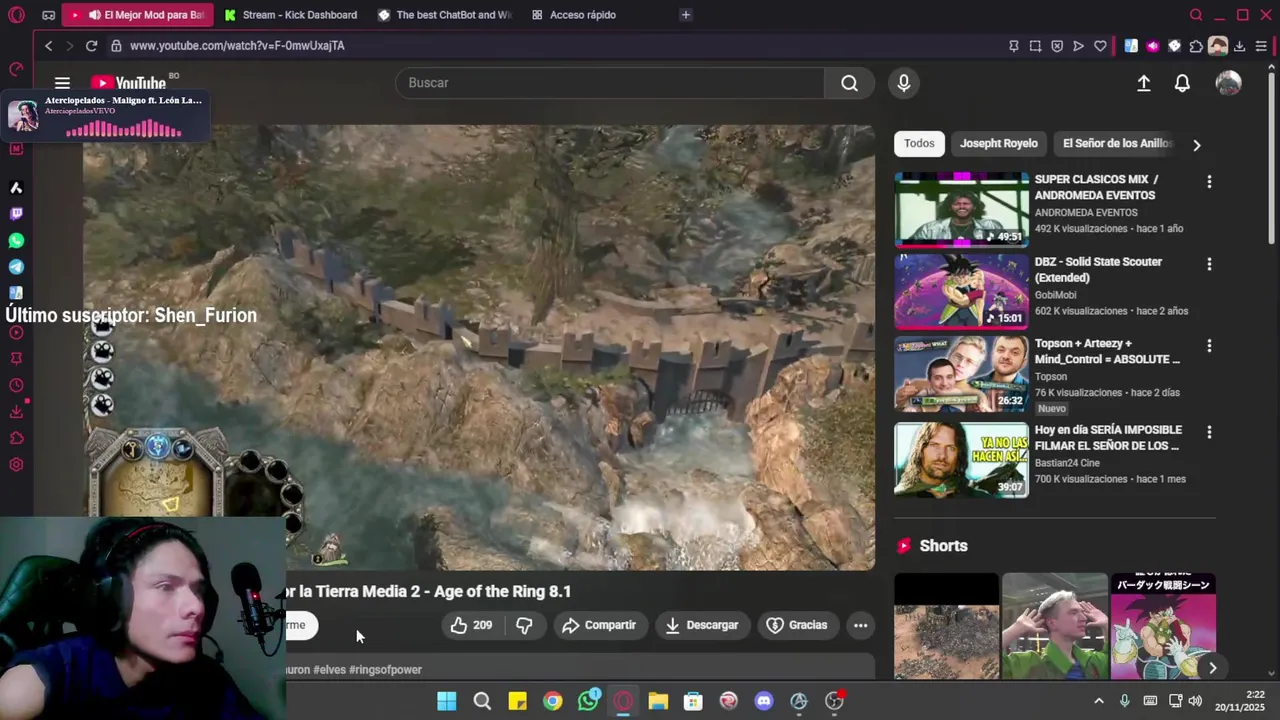Open the Opera menu logo

[x=16, y=15]
